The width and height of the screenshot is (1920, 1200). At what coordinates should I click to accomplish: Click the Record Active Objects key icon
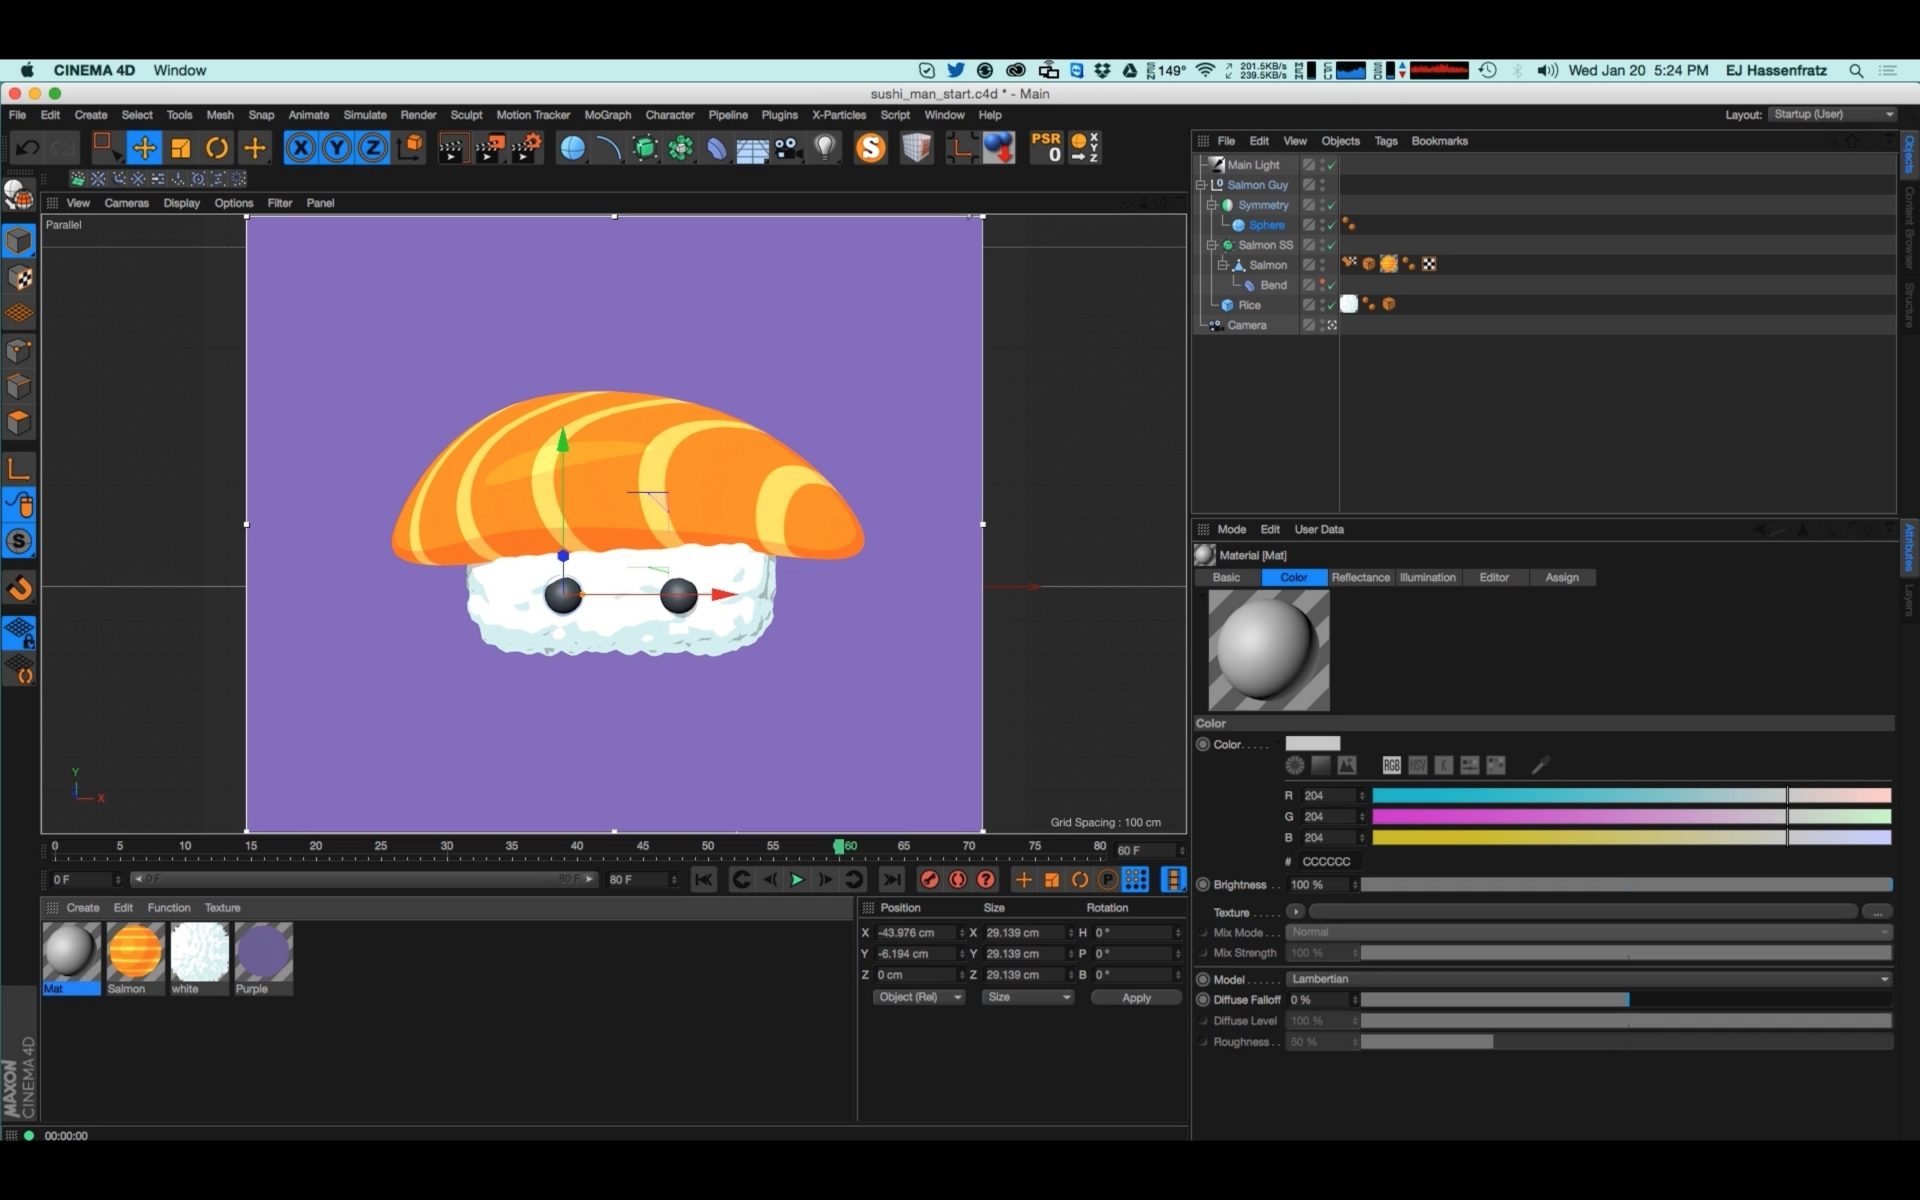(929, 880)
